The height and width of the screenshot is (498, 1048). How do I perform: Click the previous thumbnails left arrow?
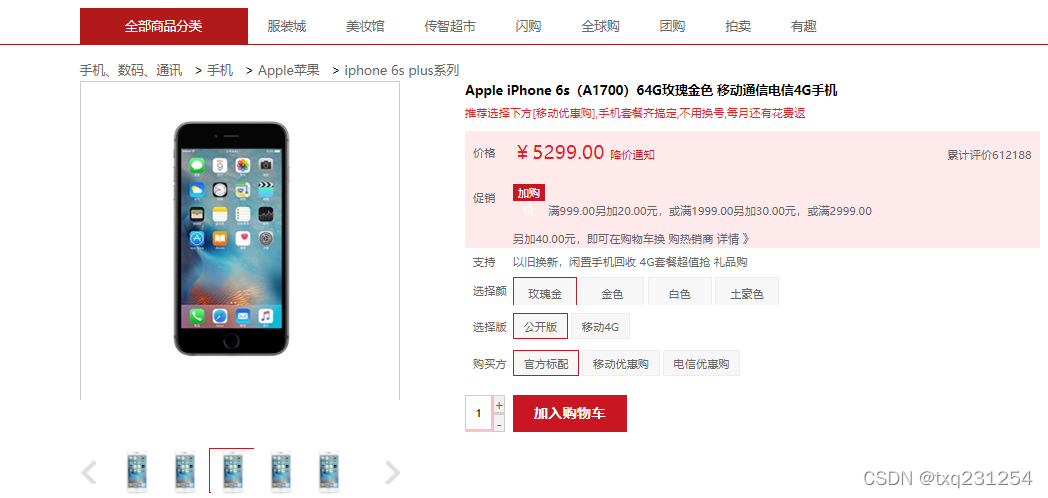(x=88, y=473)
